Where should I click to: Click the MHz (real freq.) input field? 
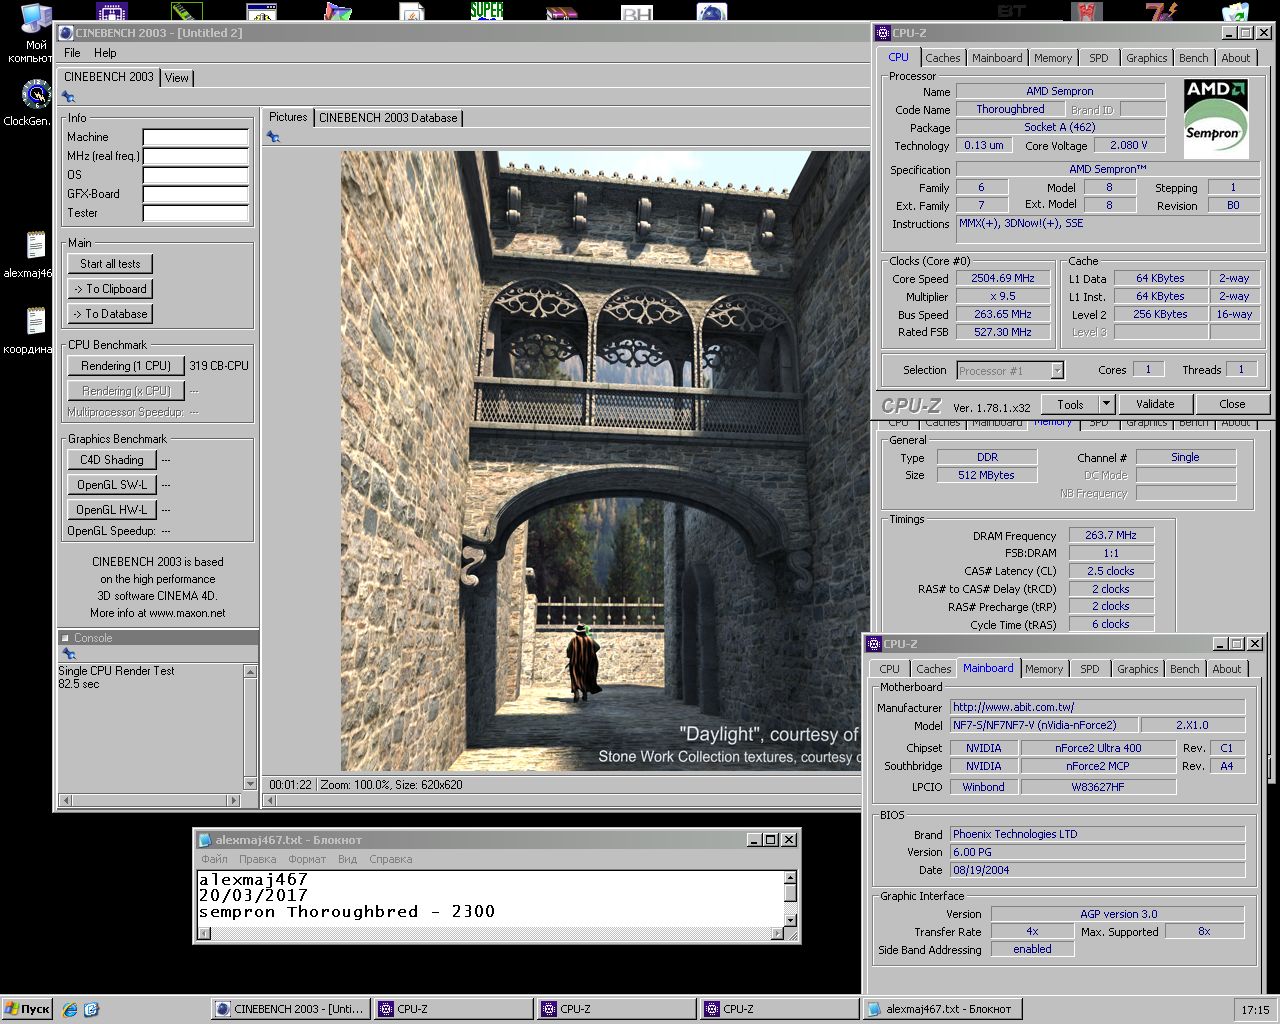pos(196,156)
